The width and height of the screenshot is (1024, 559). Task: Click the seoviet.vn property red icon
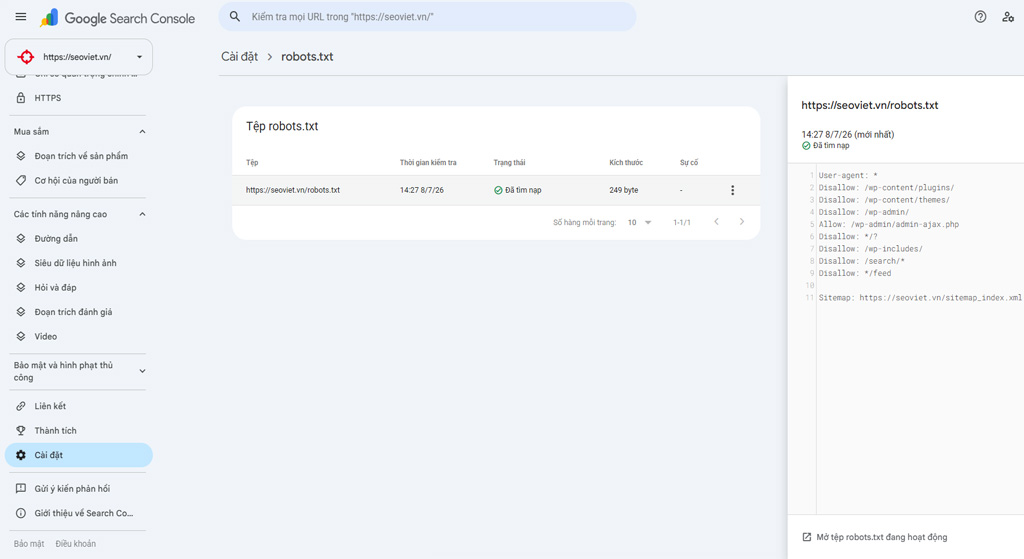[x=26, y=57]
